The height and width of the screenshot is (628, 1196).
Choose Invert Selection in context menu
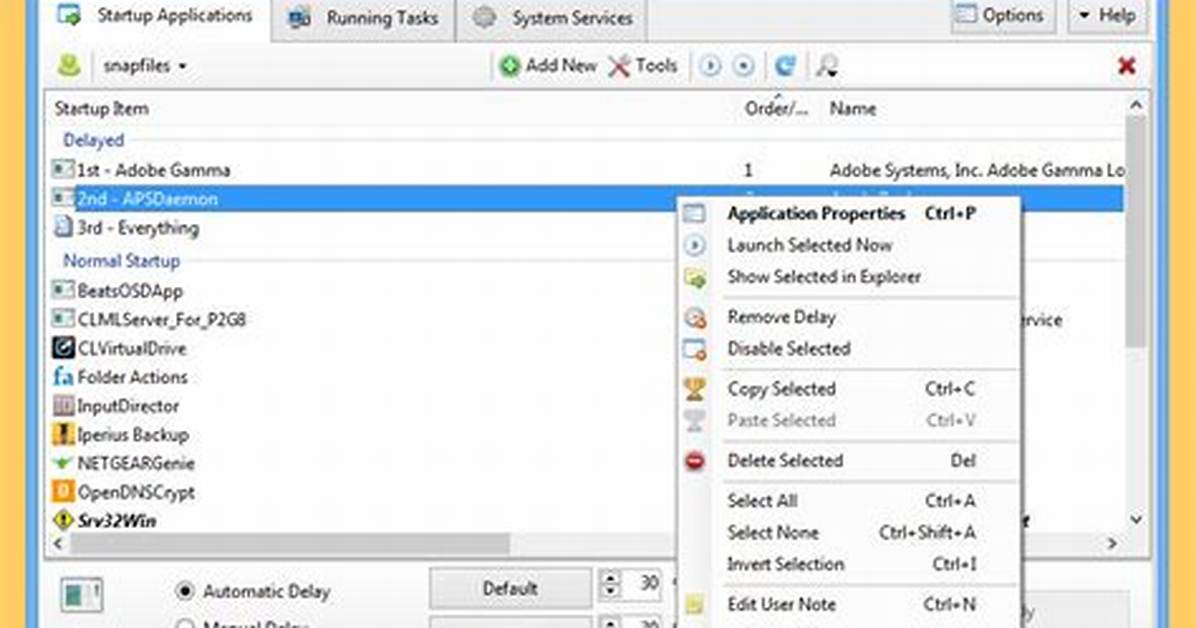click(850, 565)
